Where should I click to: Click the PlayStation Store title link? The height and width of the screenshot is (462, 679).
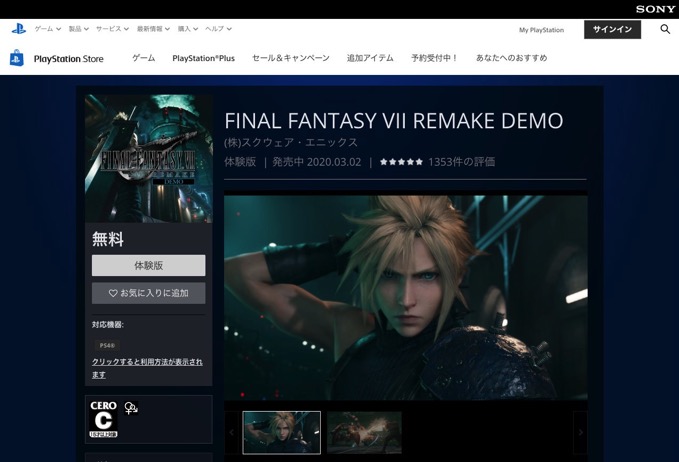(x=68, y=59)
